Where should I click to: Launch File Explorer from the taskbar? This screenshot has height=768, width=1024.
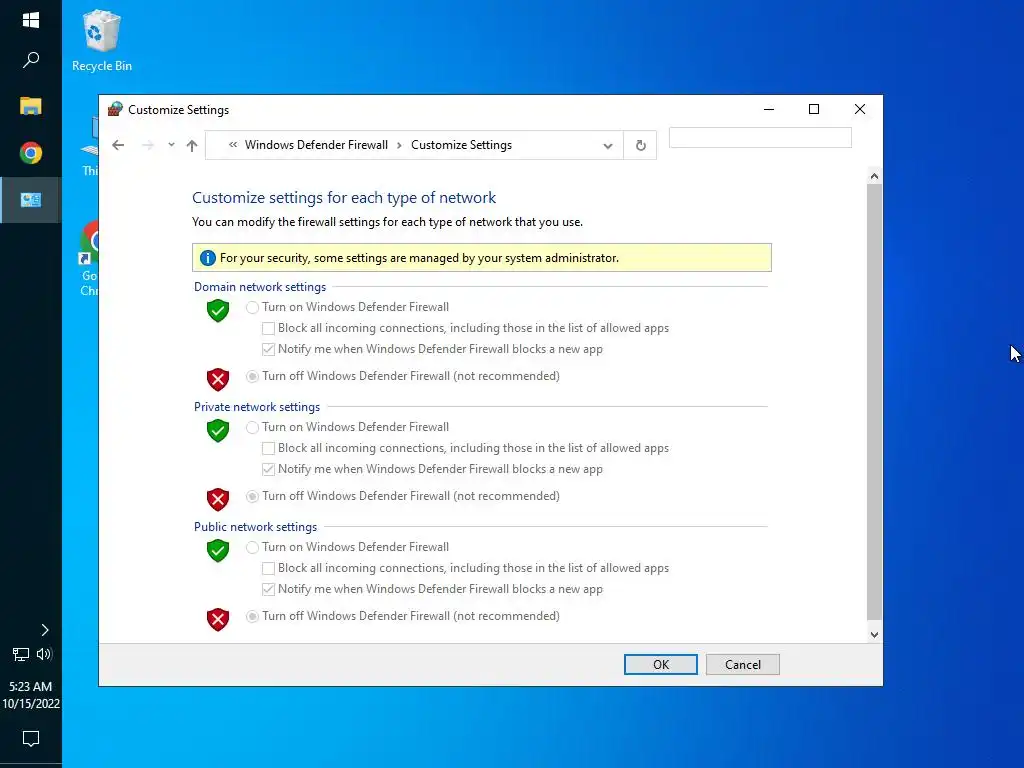[31, 106]
